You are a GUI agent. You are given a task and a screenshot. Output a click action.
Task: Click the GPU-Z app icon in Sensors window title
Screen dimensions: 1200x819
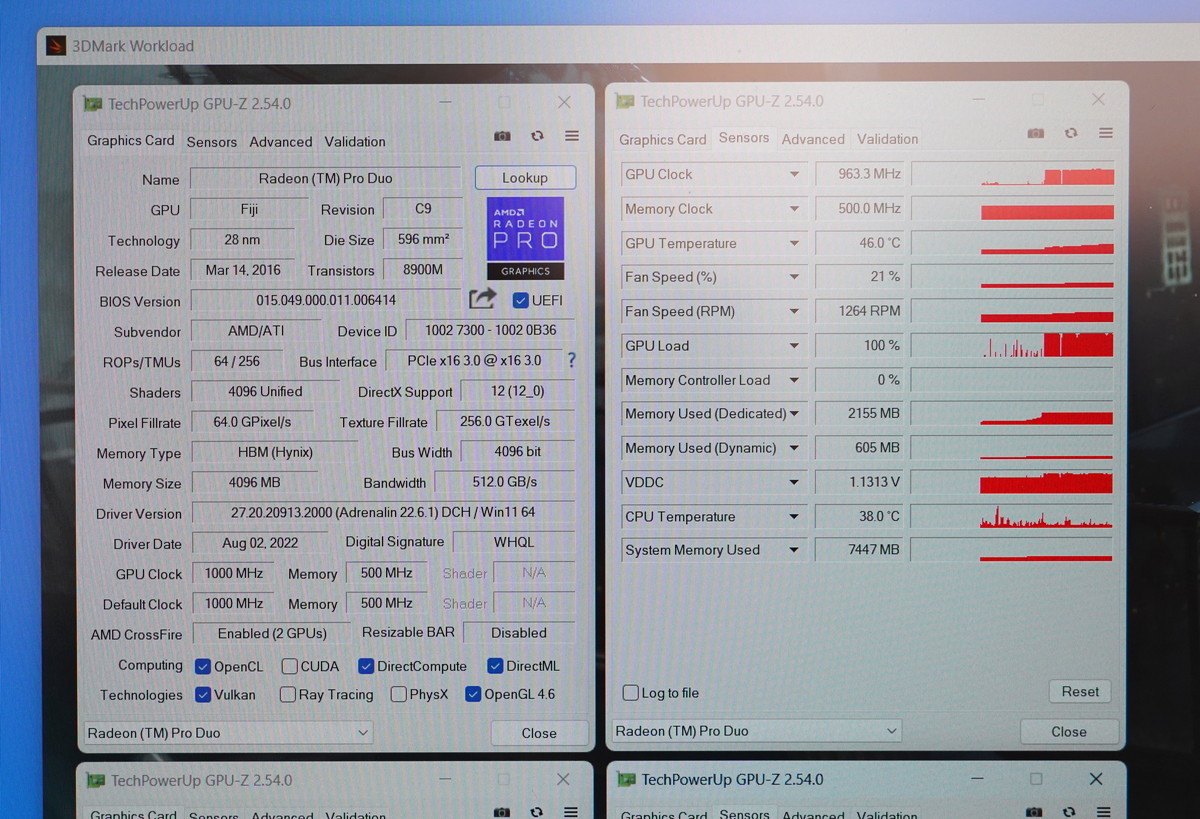[625, 101]
